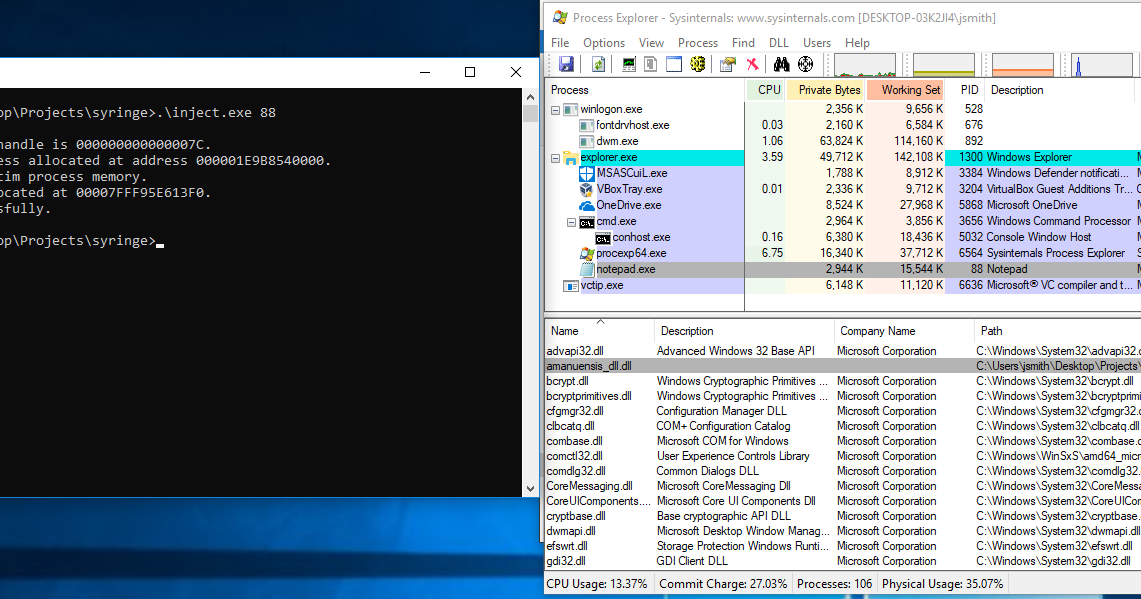
Task: Click the Save toolbar icon in Process Explorer
Action: click(565, 64)
